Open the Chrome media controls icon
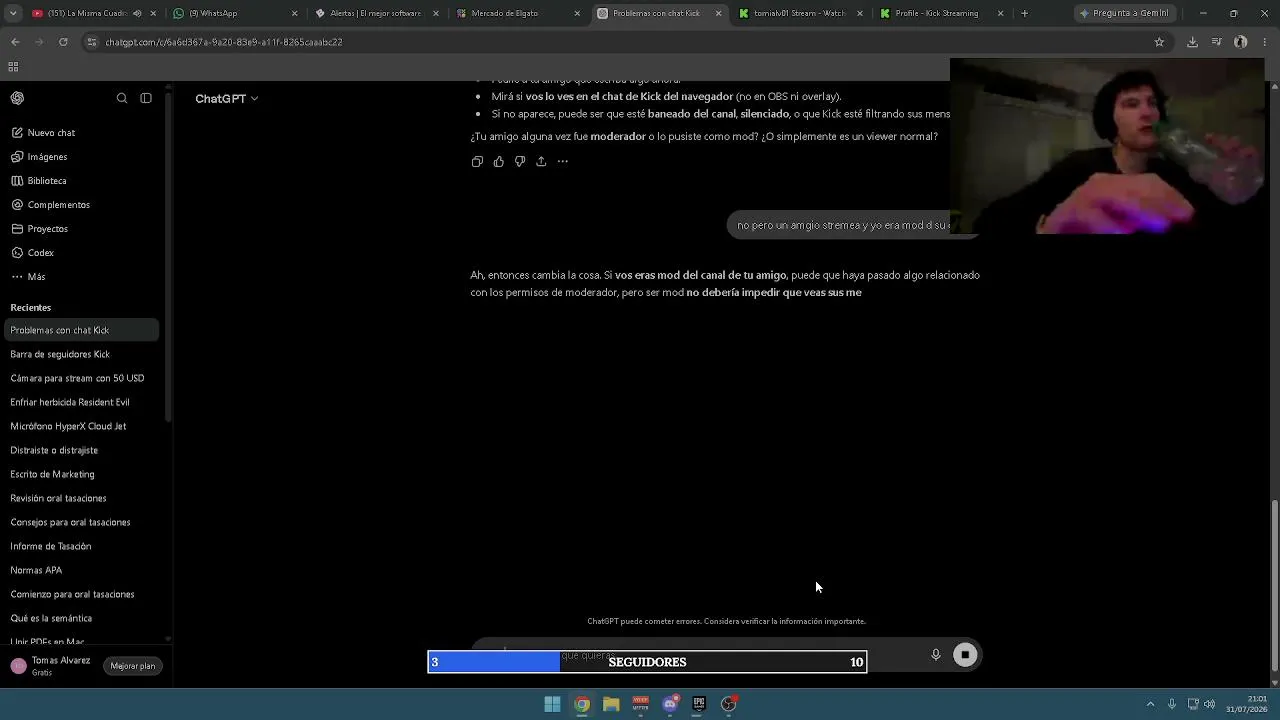1280x720 pixels. tap(1216, 42)
